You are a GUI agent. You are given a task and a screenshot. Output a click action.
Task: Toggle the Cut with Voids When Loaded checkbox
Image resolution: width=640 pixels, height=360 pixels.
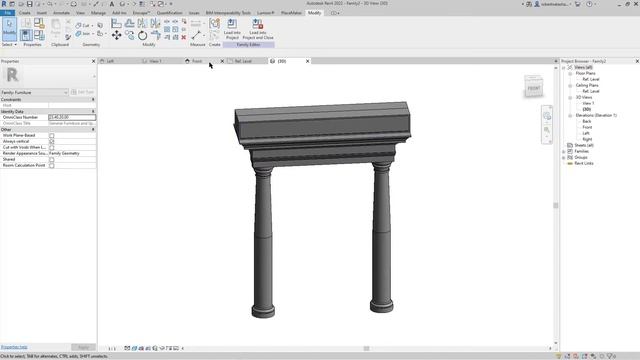coord(52,147)
